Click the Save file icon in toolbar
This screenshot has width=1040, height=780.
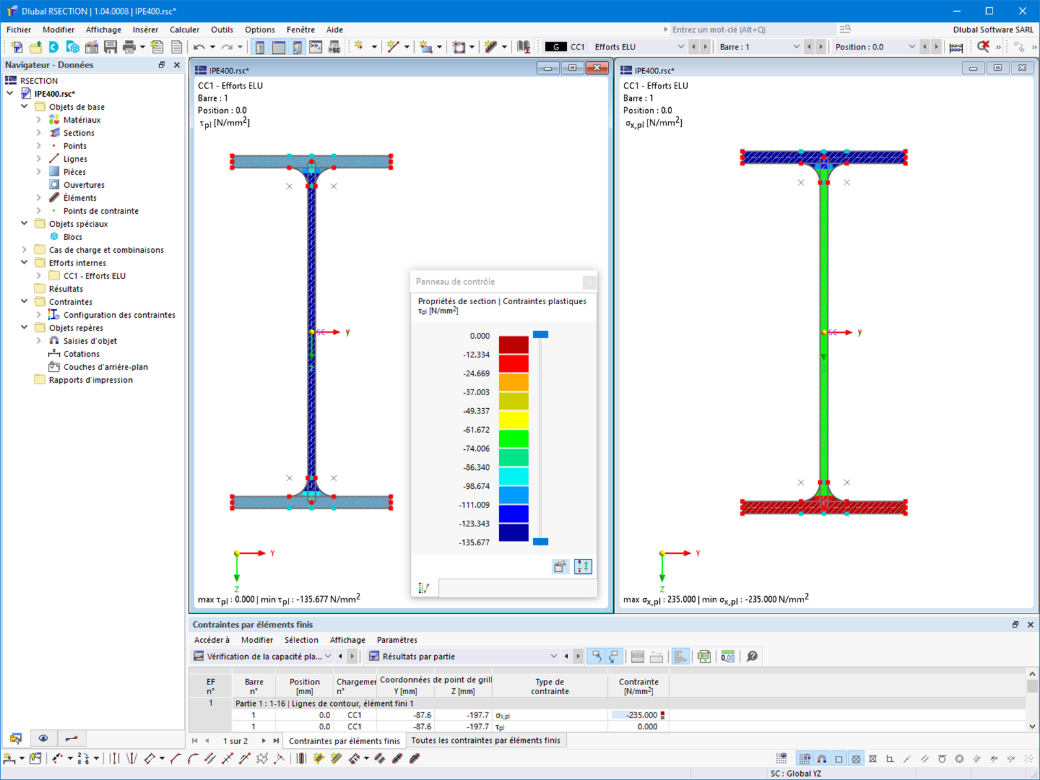110,47
